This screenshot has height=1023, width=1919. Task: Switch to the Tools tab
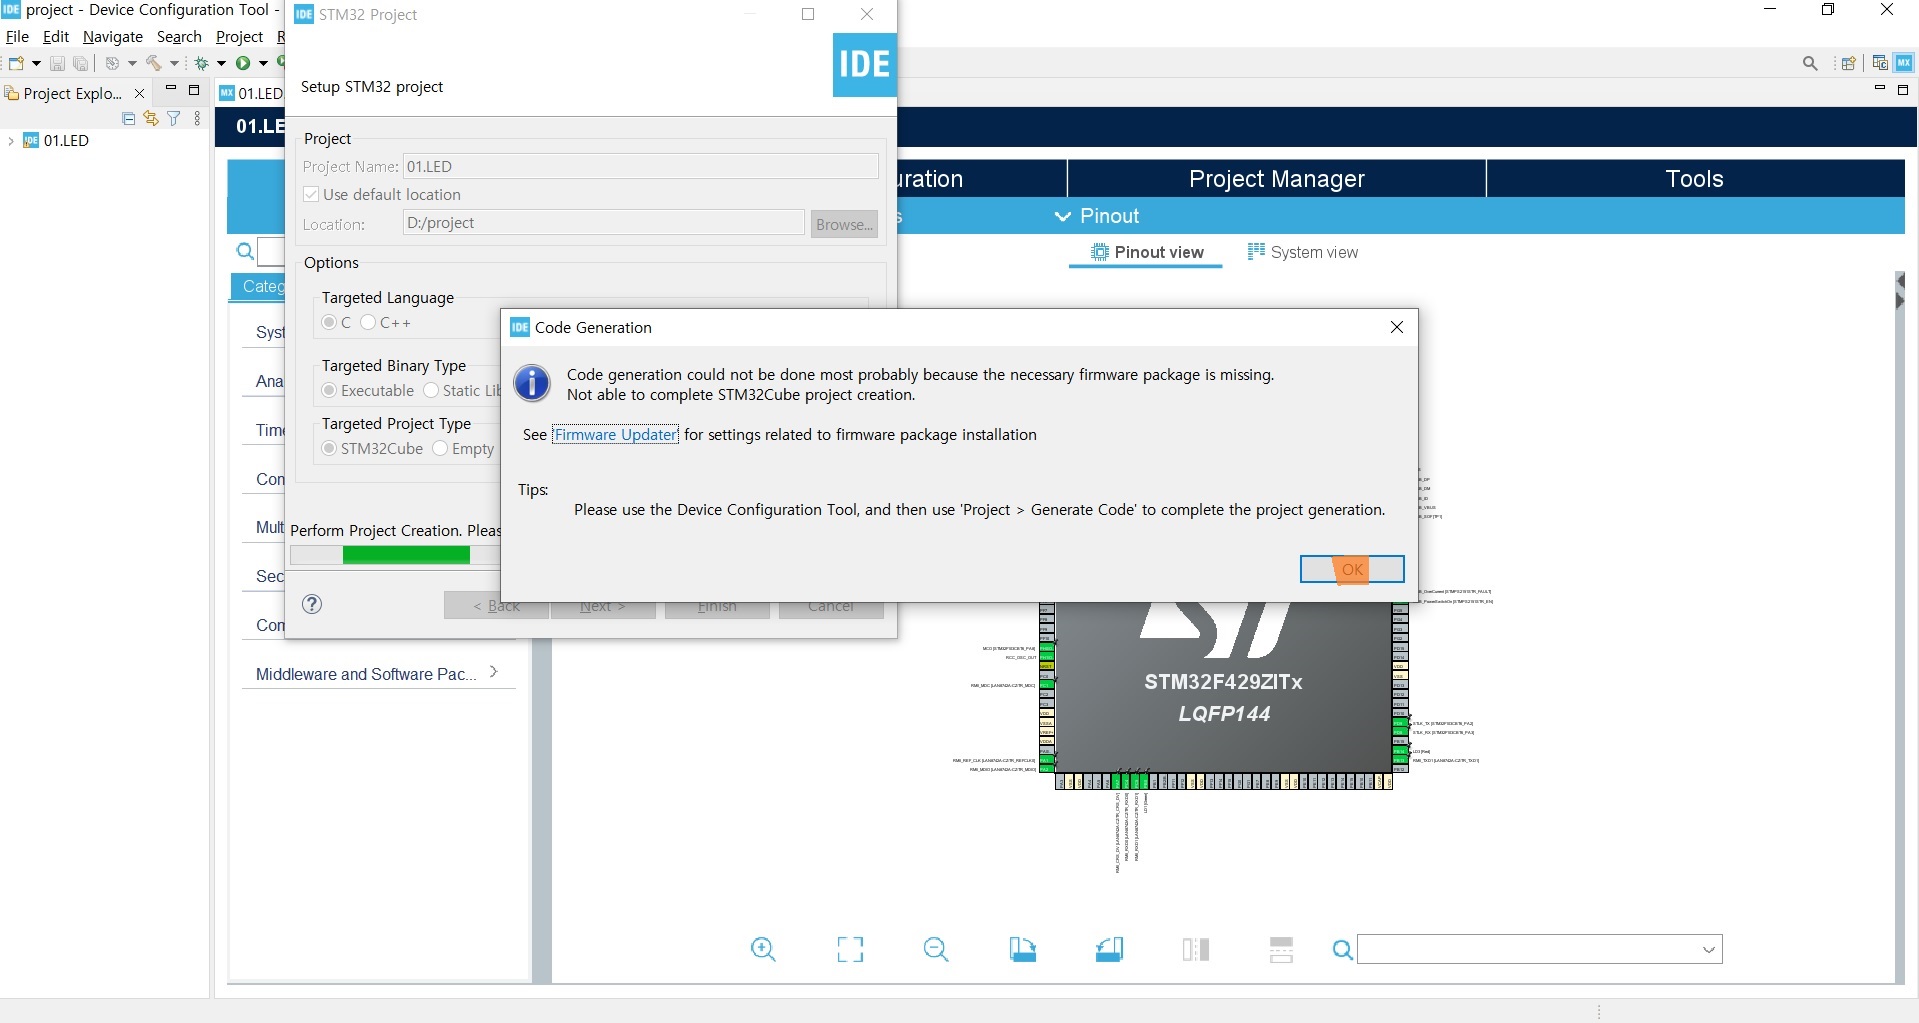click(x=1695, y=179)
